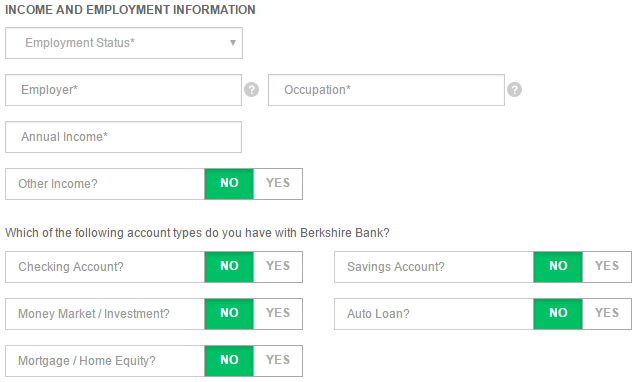Image resolution: width=635 pixels, height=382 pixels.
Task: Toggle Money Market / Investment to NO
Action: coord(229,314)
